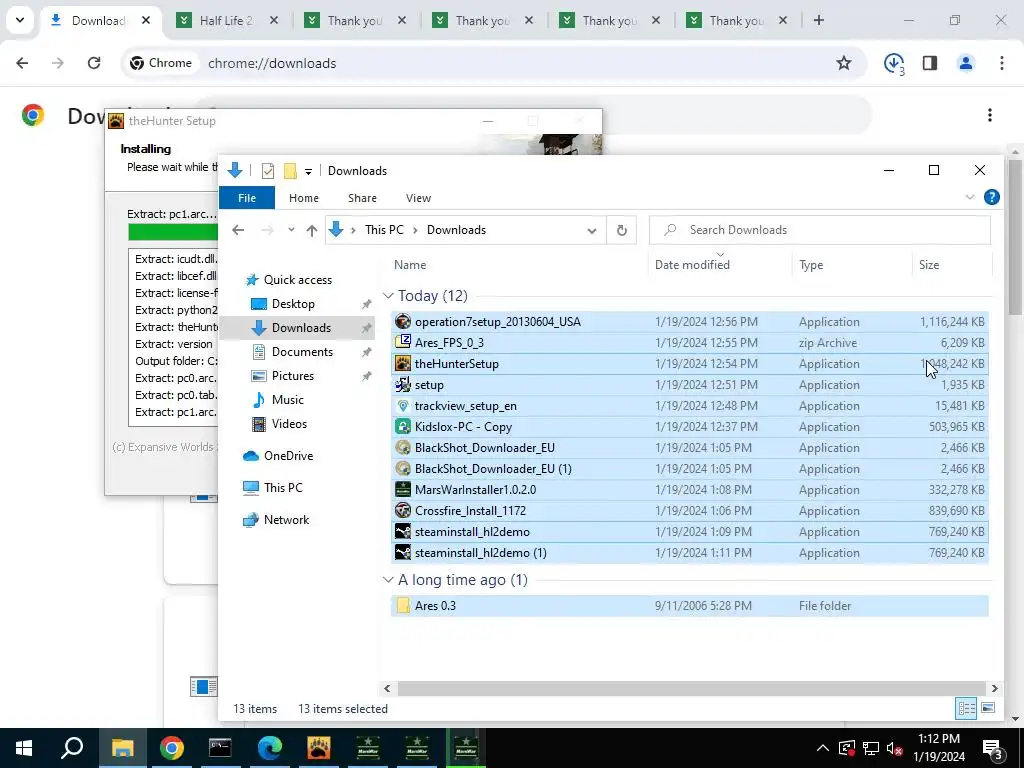
Task: Click the New folder icon in quick access toolbar
Action: [290, 171]
